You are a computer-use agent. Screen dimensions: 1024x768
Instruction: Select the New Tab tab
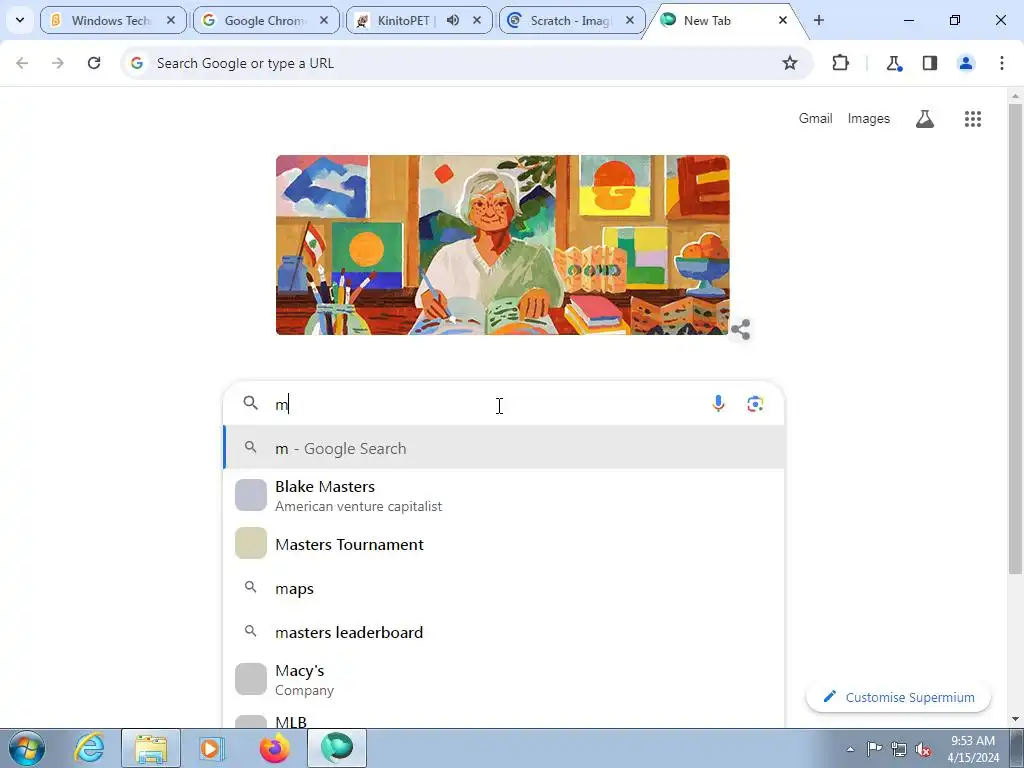(x=724, y=20)
